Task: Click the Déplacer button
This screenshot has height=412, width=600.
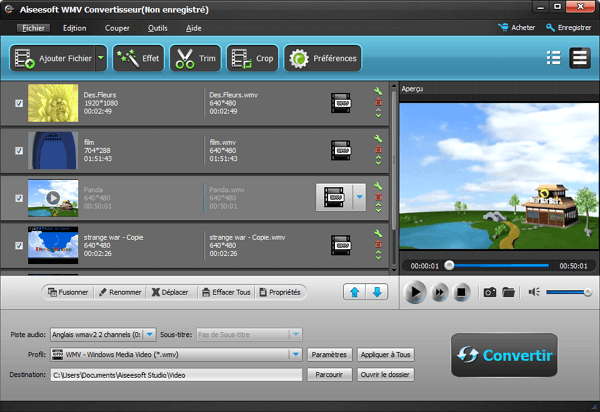Action: coord(170,292)
